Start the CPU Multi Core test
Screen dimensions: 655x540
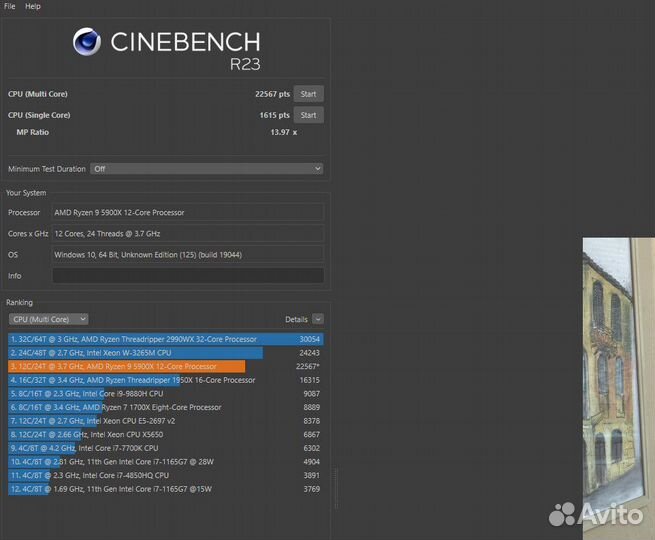pos(308,94)
